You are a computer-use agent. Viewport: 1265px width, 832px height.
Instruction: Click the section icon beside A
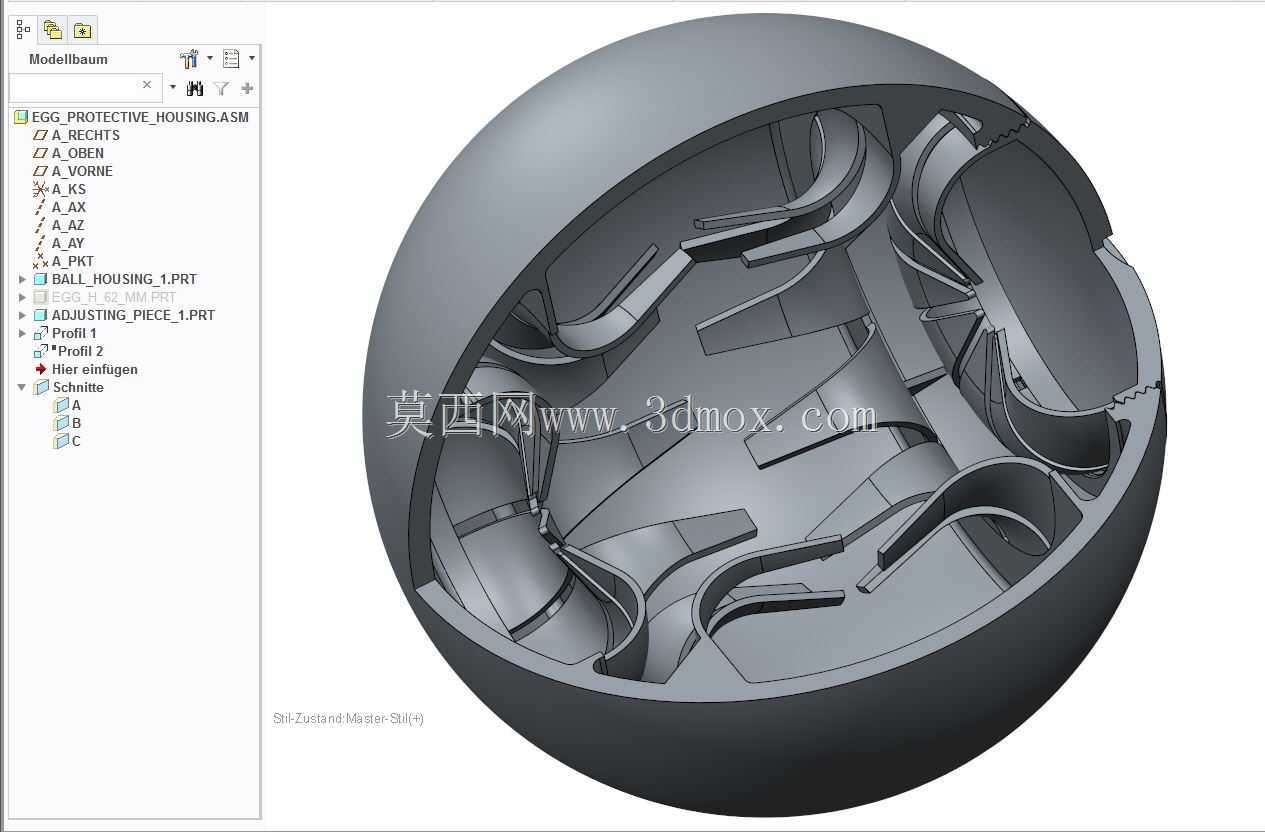(61, 405)
